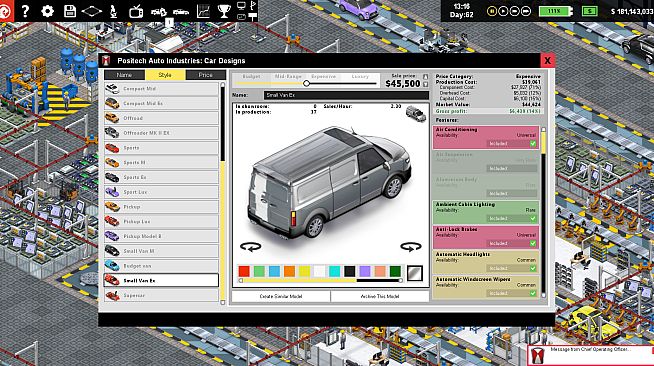Screen dimensions: 654x366
Task: Set game to normal play speed
Action: (x=503, y=11)
